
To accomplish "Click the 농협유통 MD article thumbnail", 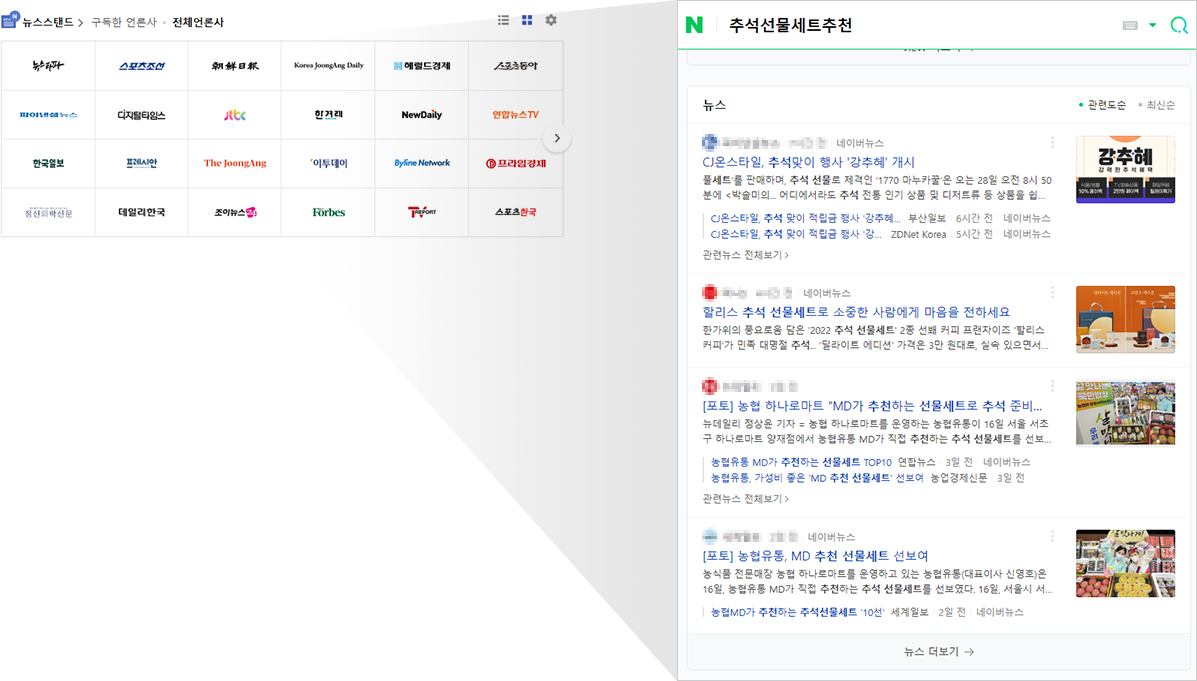I will 1125,563.
